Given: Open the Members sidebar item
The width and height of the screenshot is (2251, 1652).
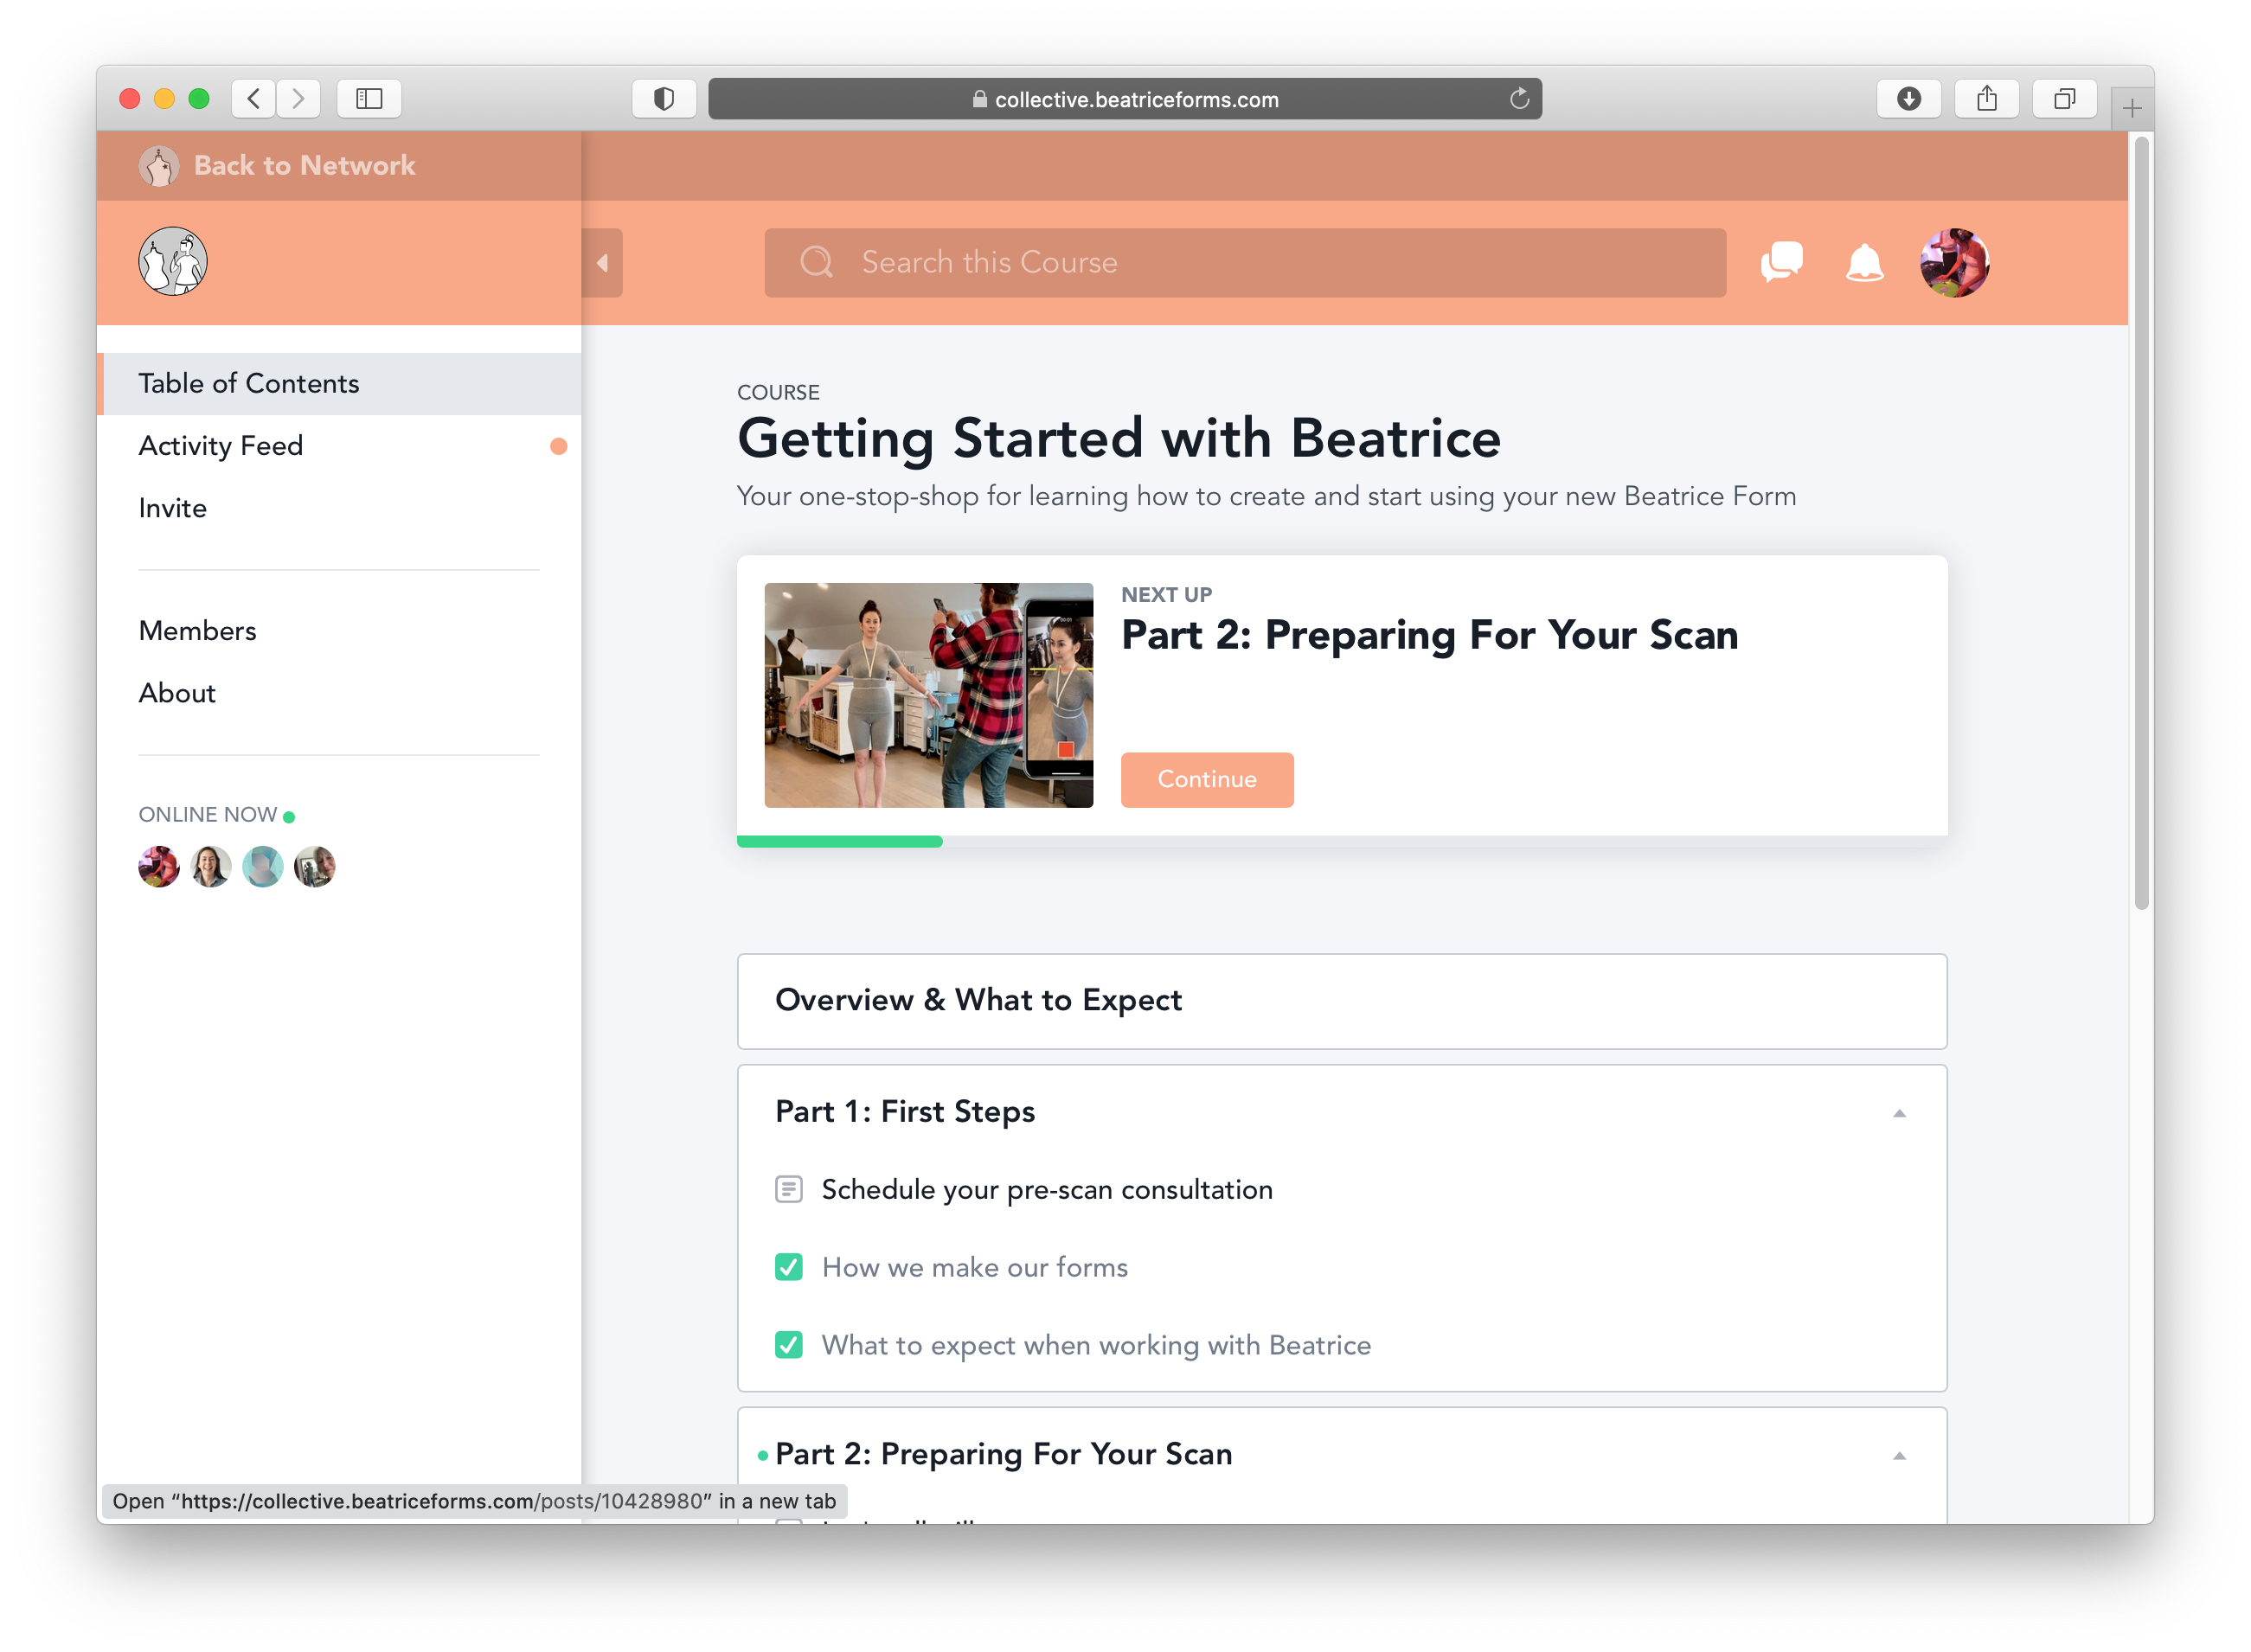Looking at the screenshot, I should (x=198, y=631).
